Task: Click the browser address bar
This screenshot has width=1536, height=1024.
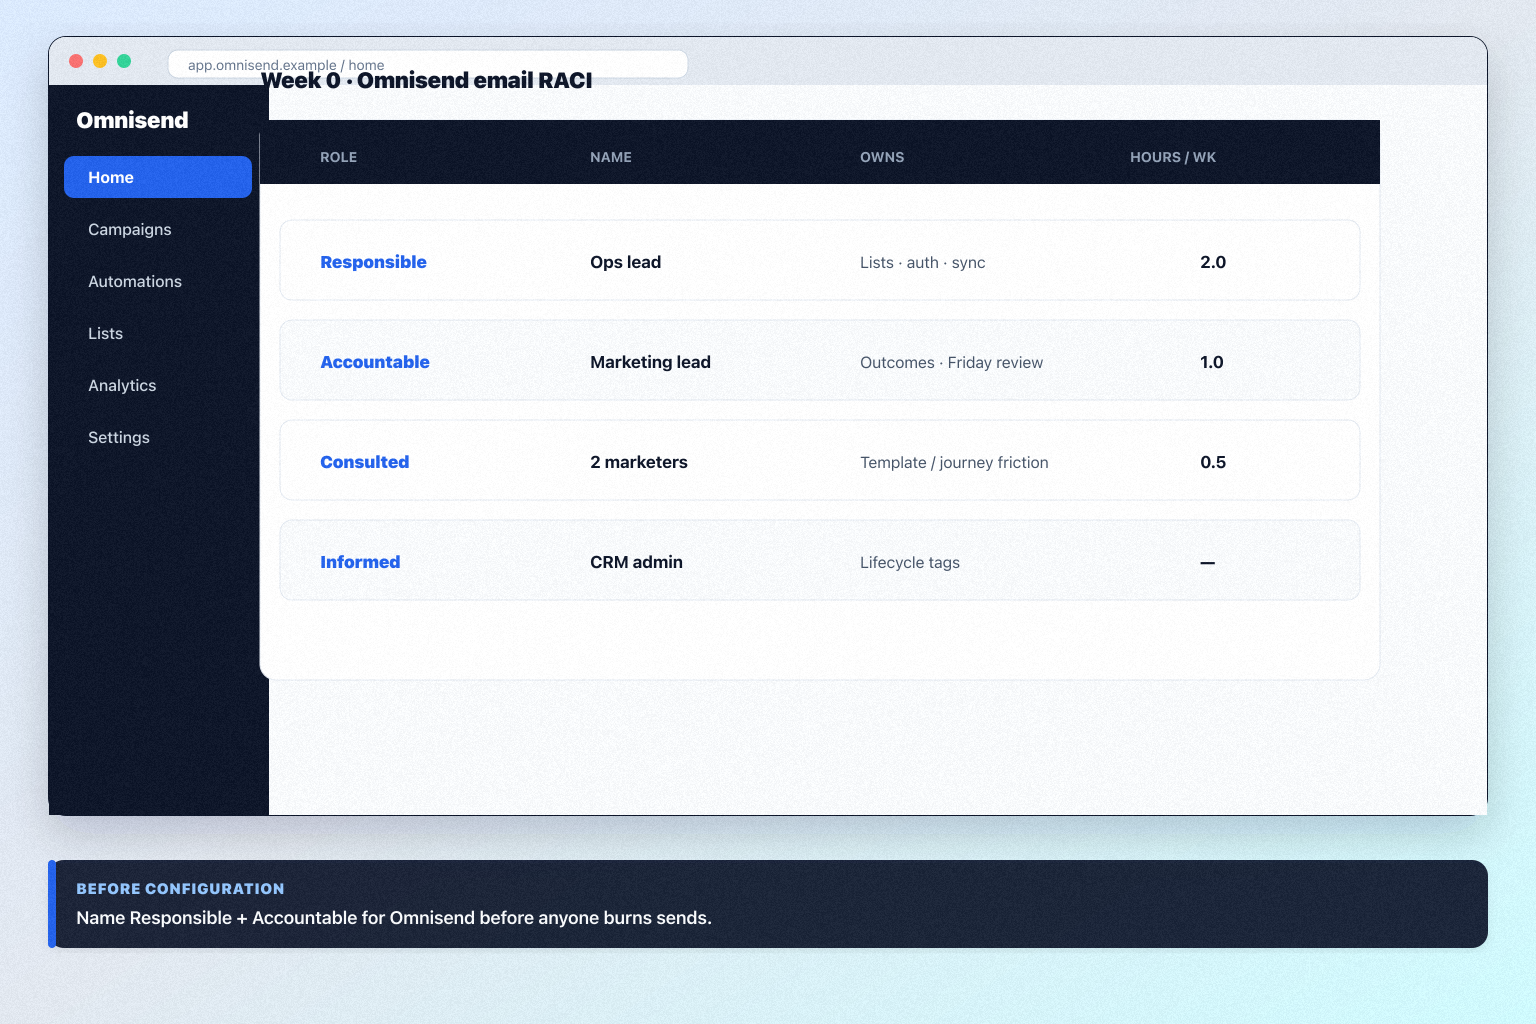Action: pyautogui.click(x=428, y=64)
